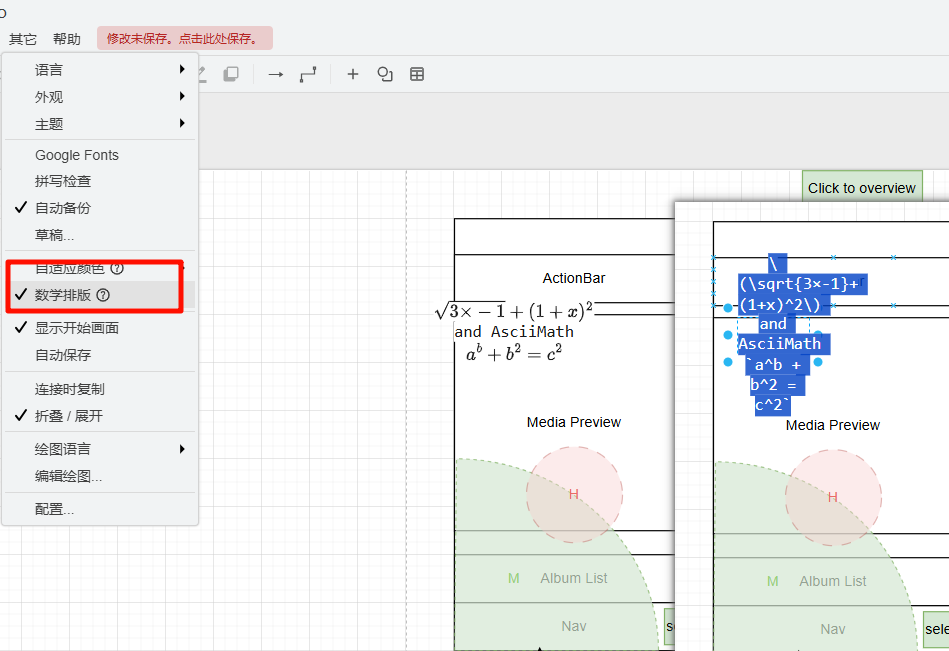
Task: Click help icon beside 自适应颜色
Action: click(x=117, y=268)
